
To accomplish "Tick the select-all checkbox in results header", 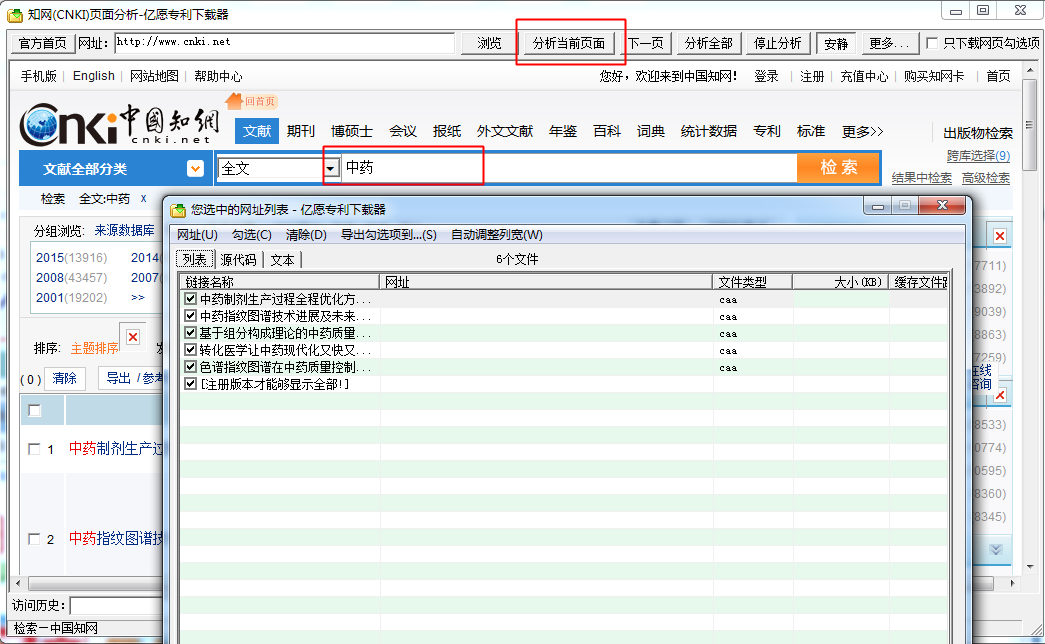I will 35,410.
